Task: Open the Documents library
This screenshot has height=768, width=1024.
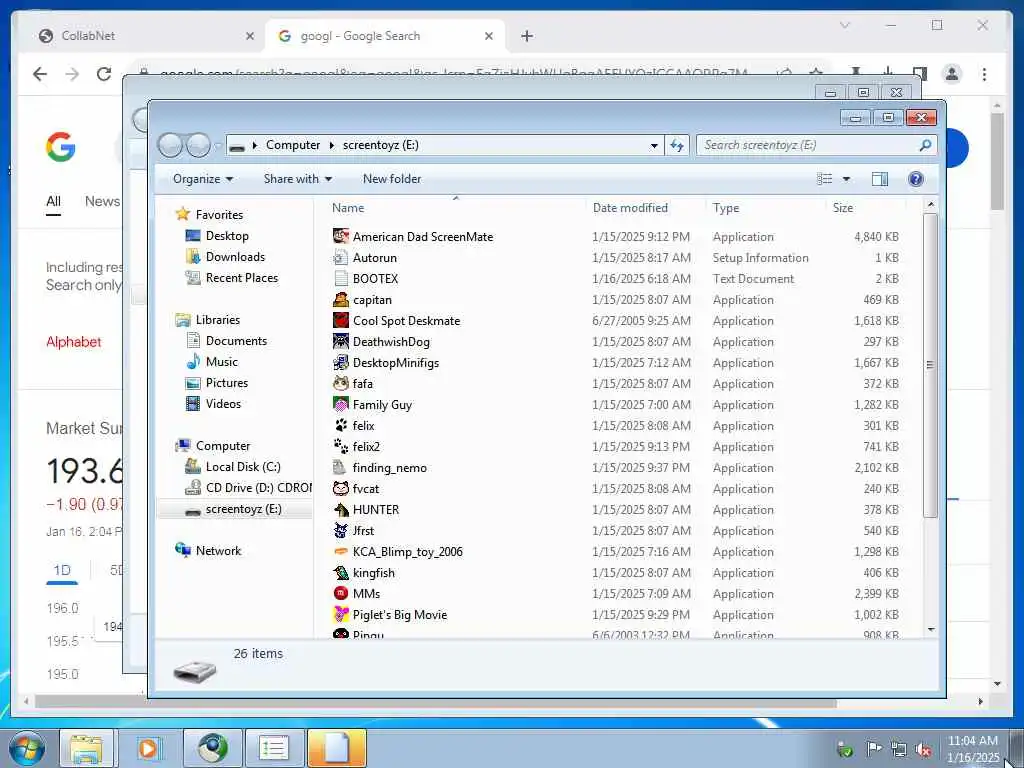Action: (x=236, y=341)
